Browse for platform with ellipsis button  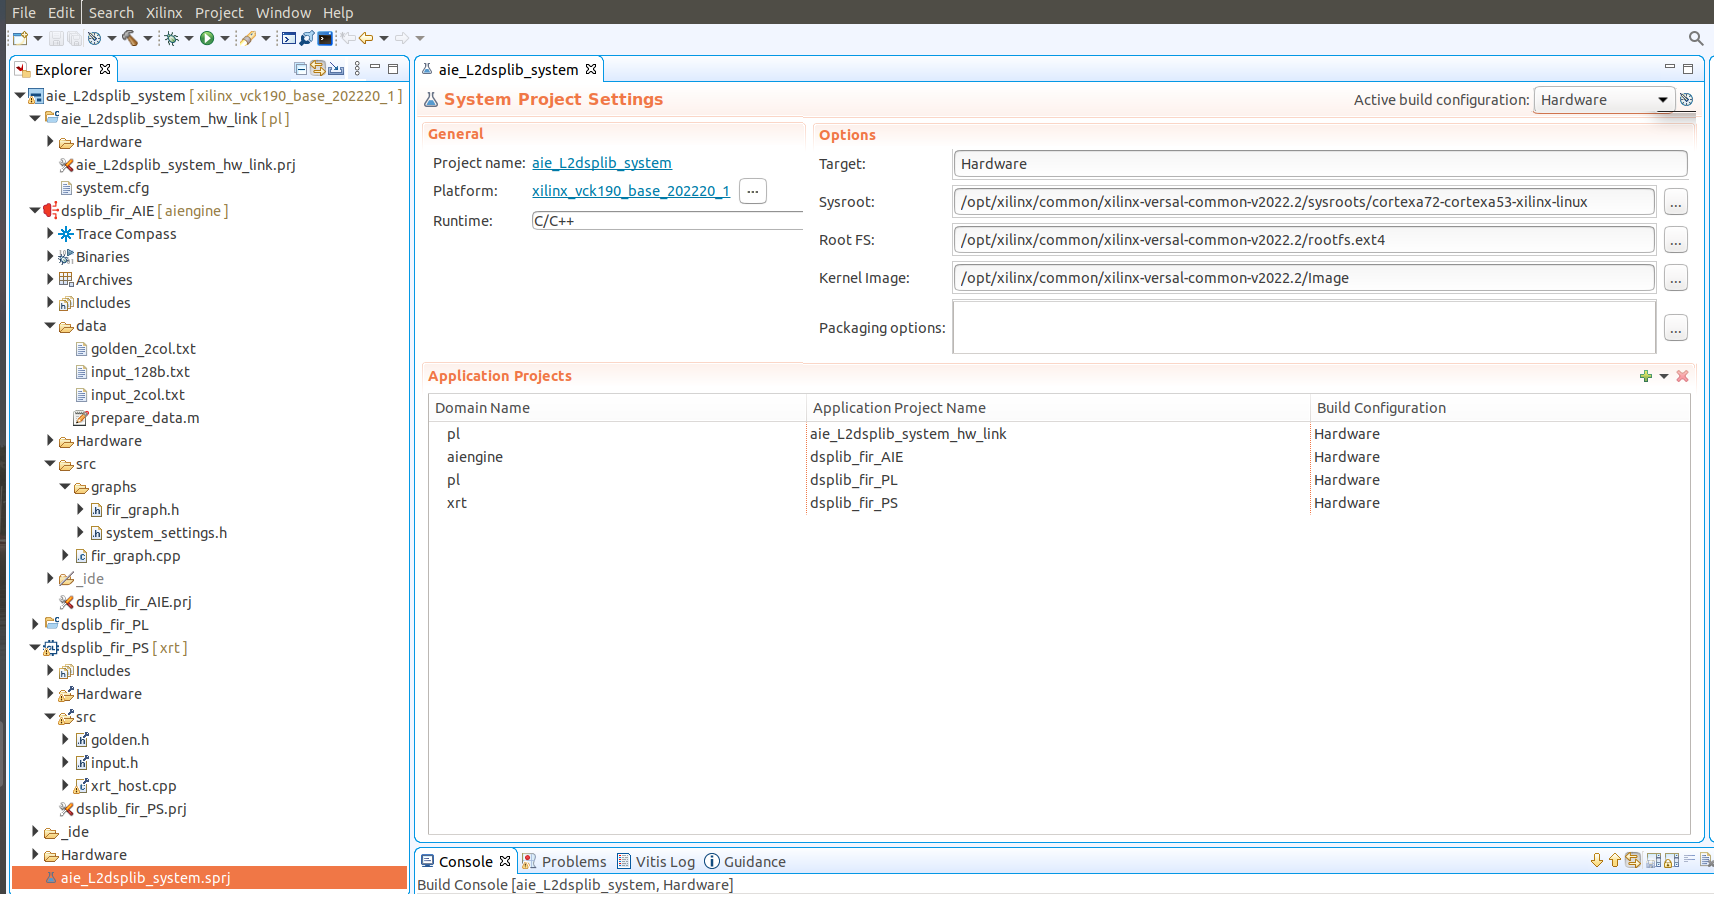753,190
